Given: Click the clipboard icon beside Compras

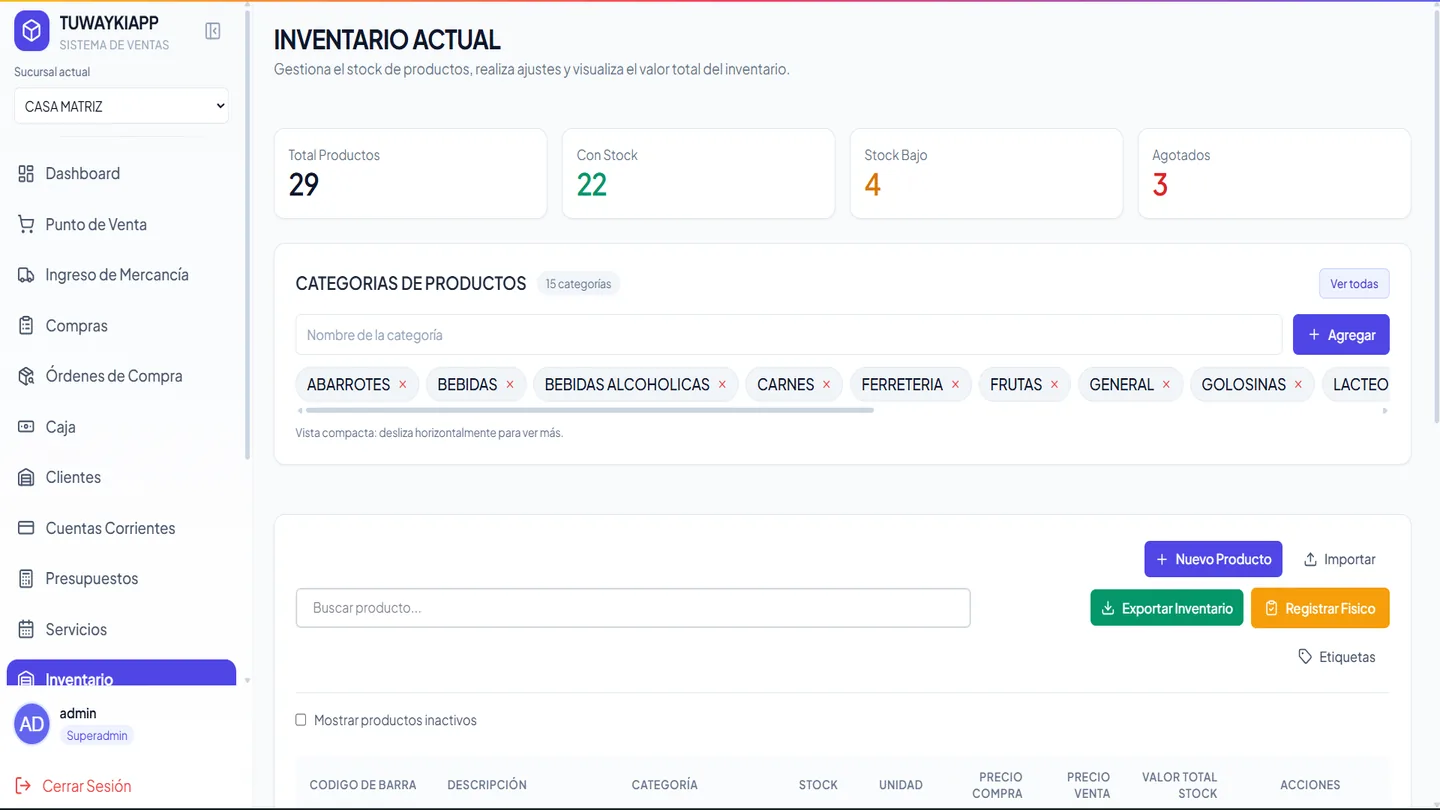Looking at the screenshot, I should coord(26,325).
